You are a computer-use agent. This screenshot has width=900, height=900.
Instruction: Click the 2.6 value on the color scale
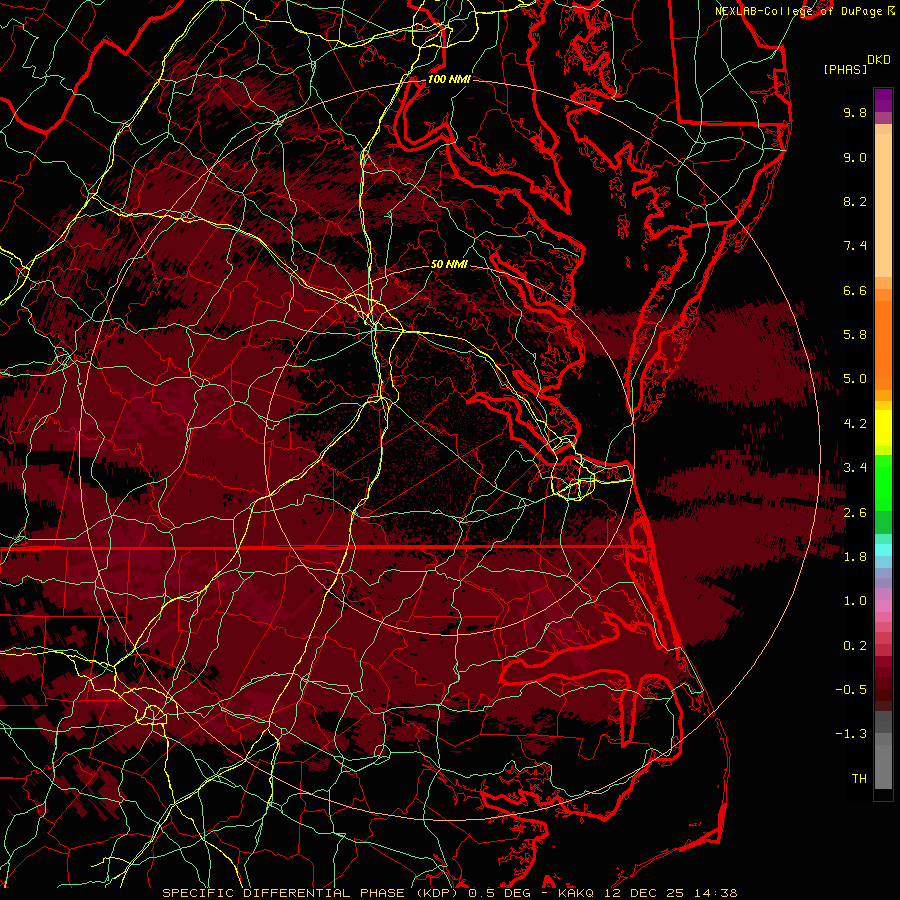point(855,513)
